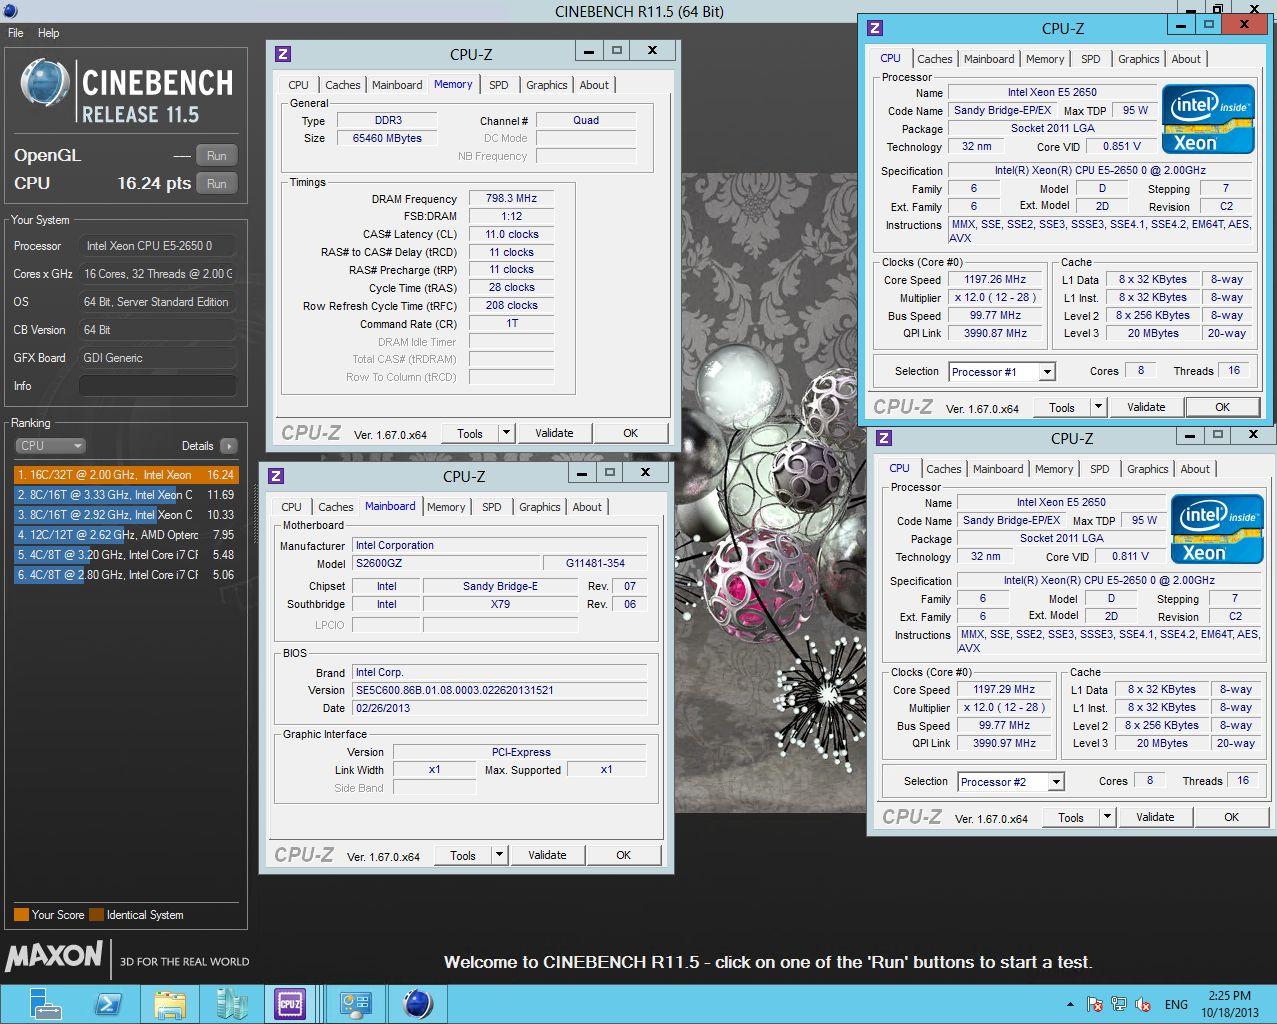Screen dimensions: 1277x1024
Task: Click the purple CPU-Z taskbar icon
Action: point(290,1003)
